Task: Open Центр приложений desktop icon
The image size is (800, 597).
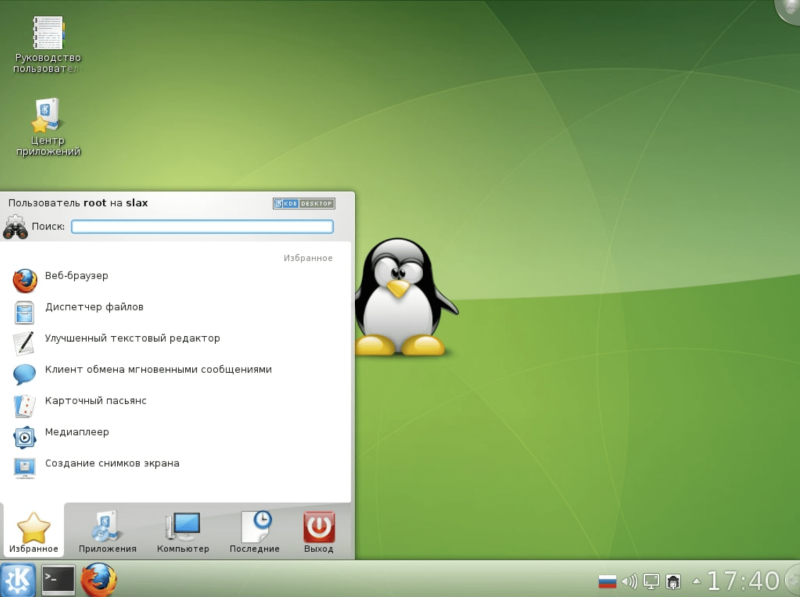Action: (48, 127)
